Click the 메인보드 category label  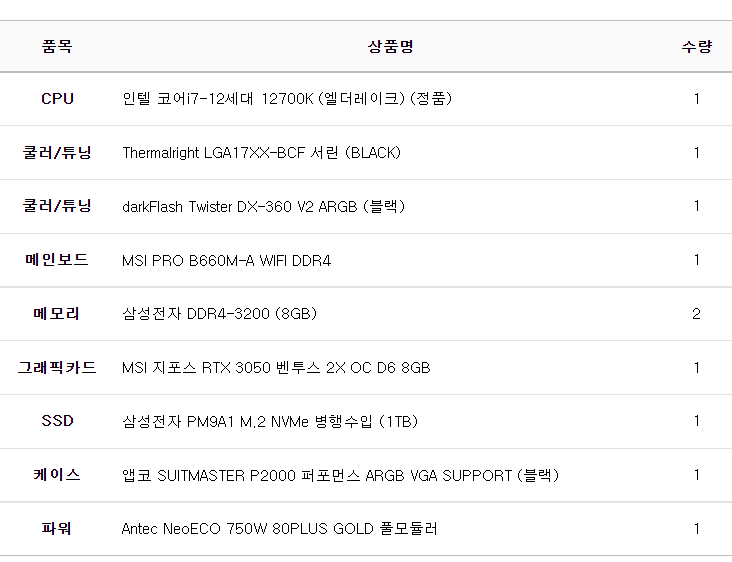57,260
